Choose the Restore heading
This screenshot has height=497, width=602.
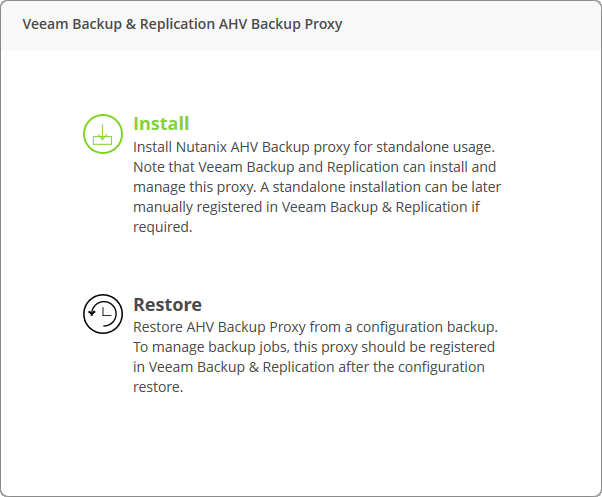[x=167, y=305]
